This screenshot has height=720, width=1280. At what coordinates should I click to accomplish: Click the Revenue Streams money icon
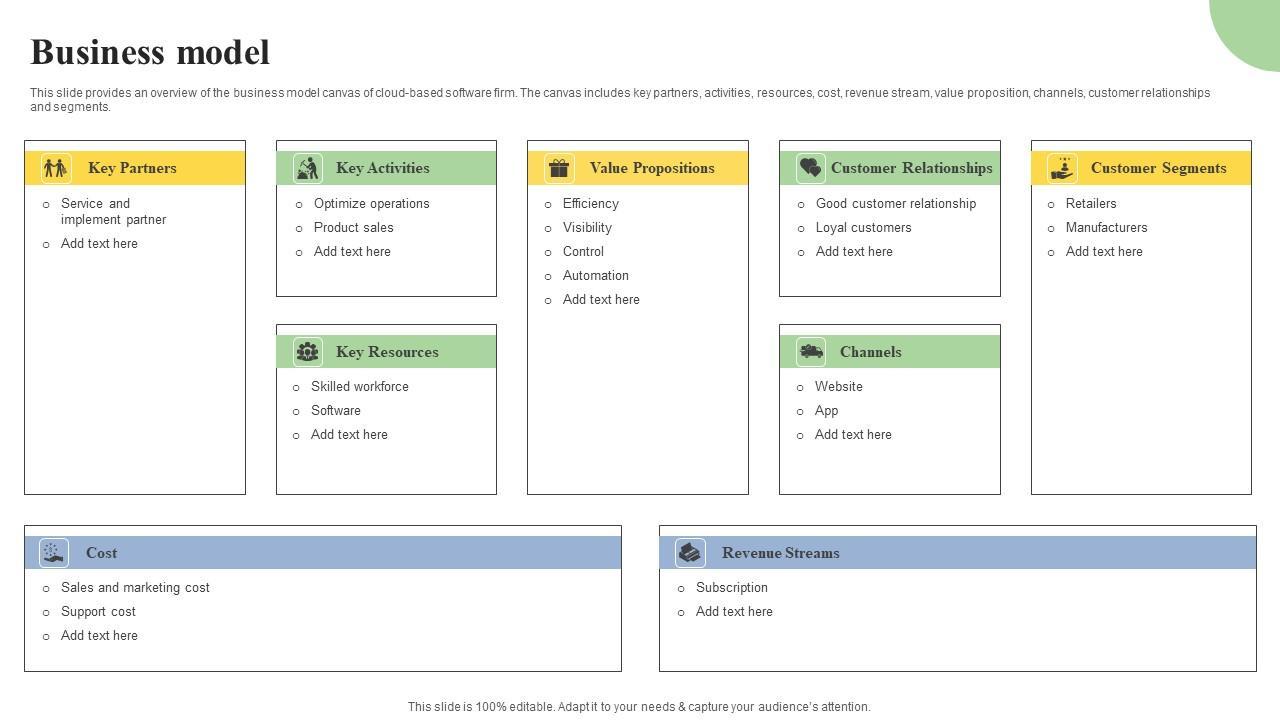click(x=690, y=552)
